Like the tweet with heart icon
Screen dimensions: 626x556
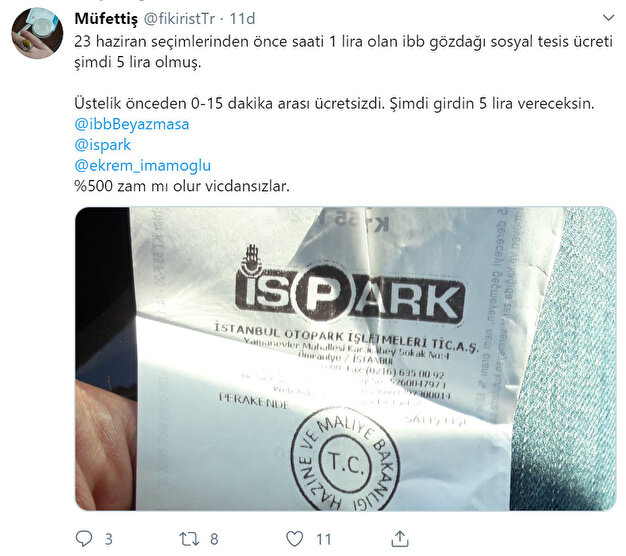[x=295, y=539]
